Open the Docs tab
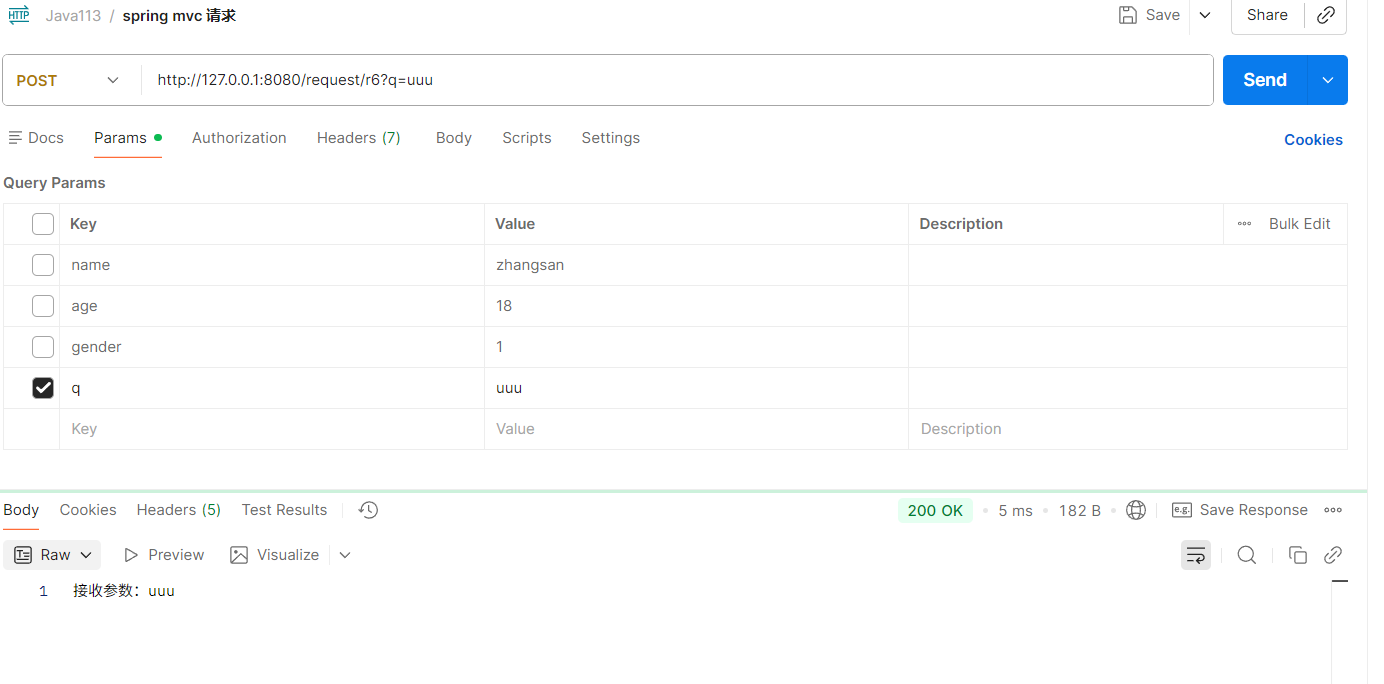The image size is (1384, 684). pos(36,138)
